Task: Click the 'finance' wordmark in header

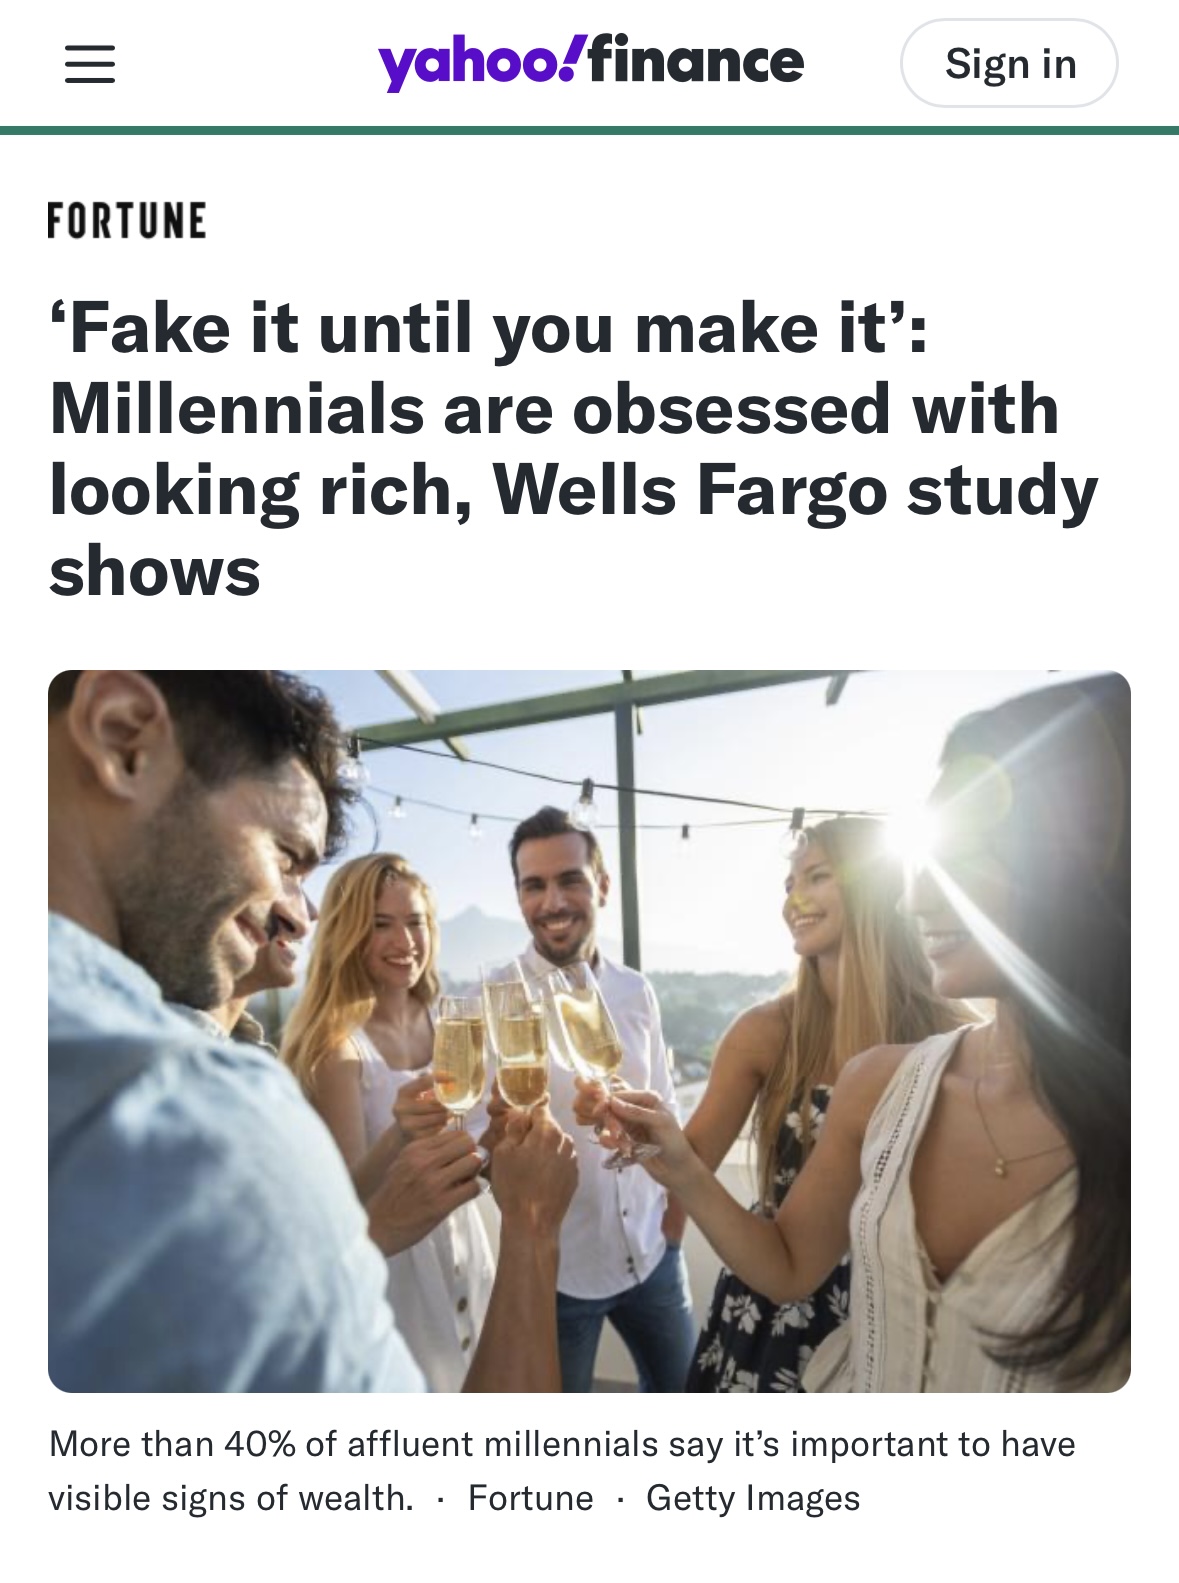Action: pos(696,60)
